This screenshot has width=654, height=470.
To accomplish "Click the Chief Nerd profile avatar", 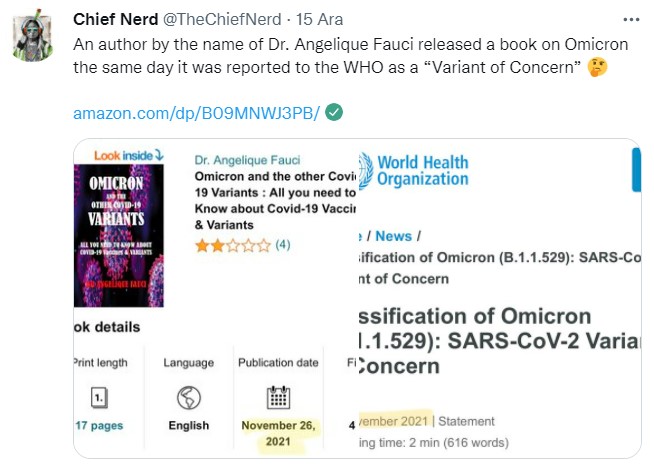I will [37, 39].
